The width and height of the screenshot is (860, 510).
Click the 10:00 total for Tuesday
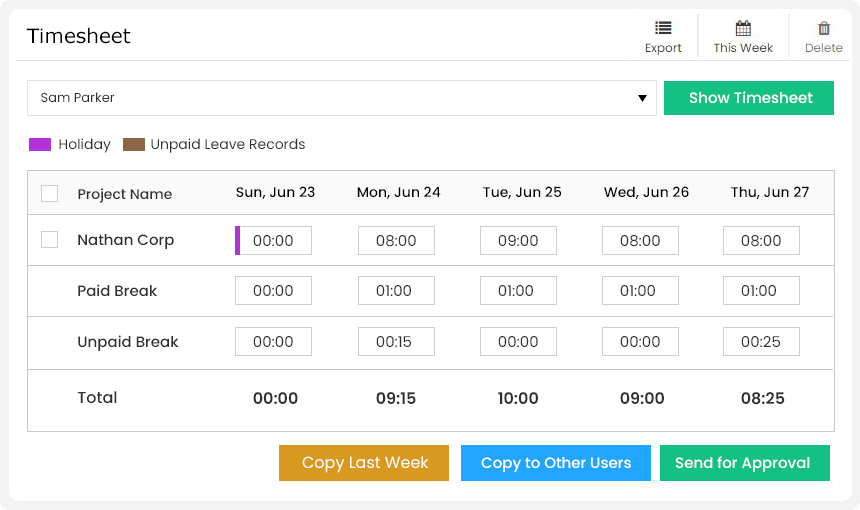[518, 398]
